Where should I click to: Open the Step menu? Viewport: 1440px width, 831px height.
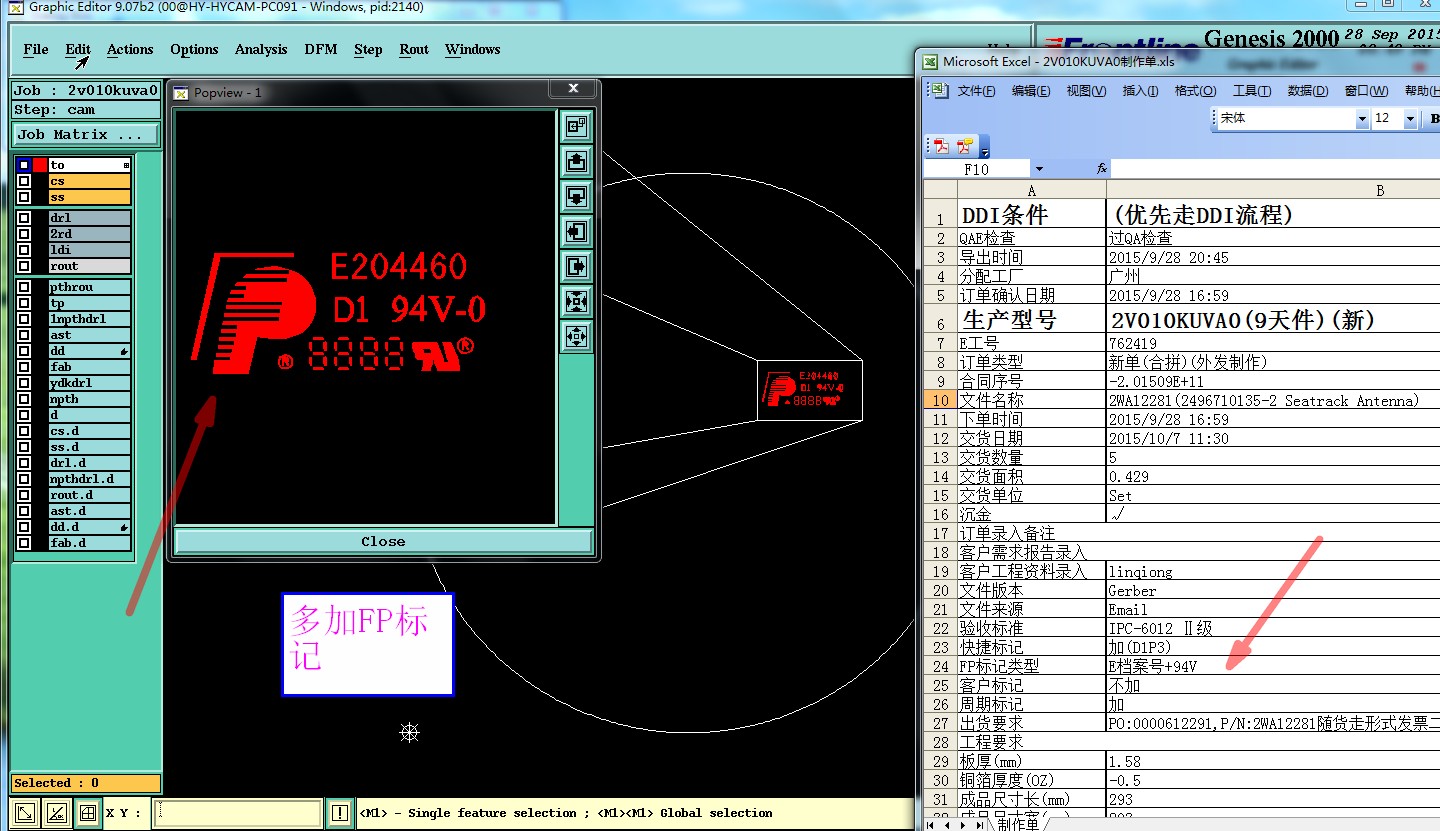pyautogui.click(x=368, y=49)
